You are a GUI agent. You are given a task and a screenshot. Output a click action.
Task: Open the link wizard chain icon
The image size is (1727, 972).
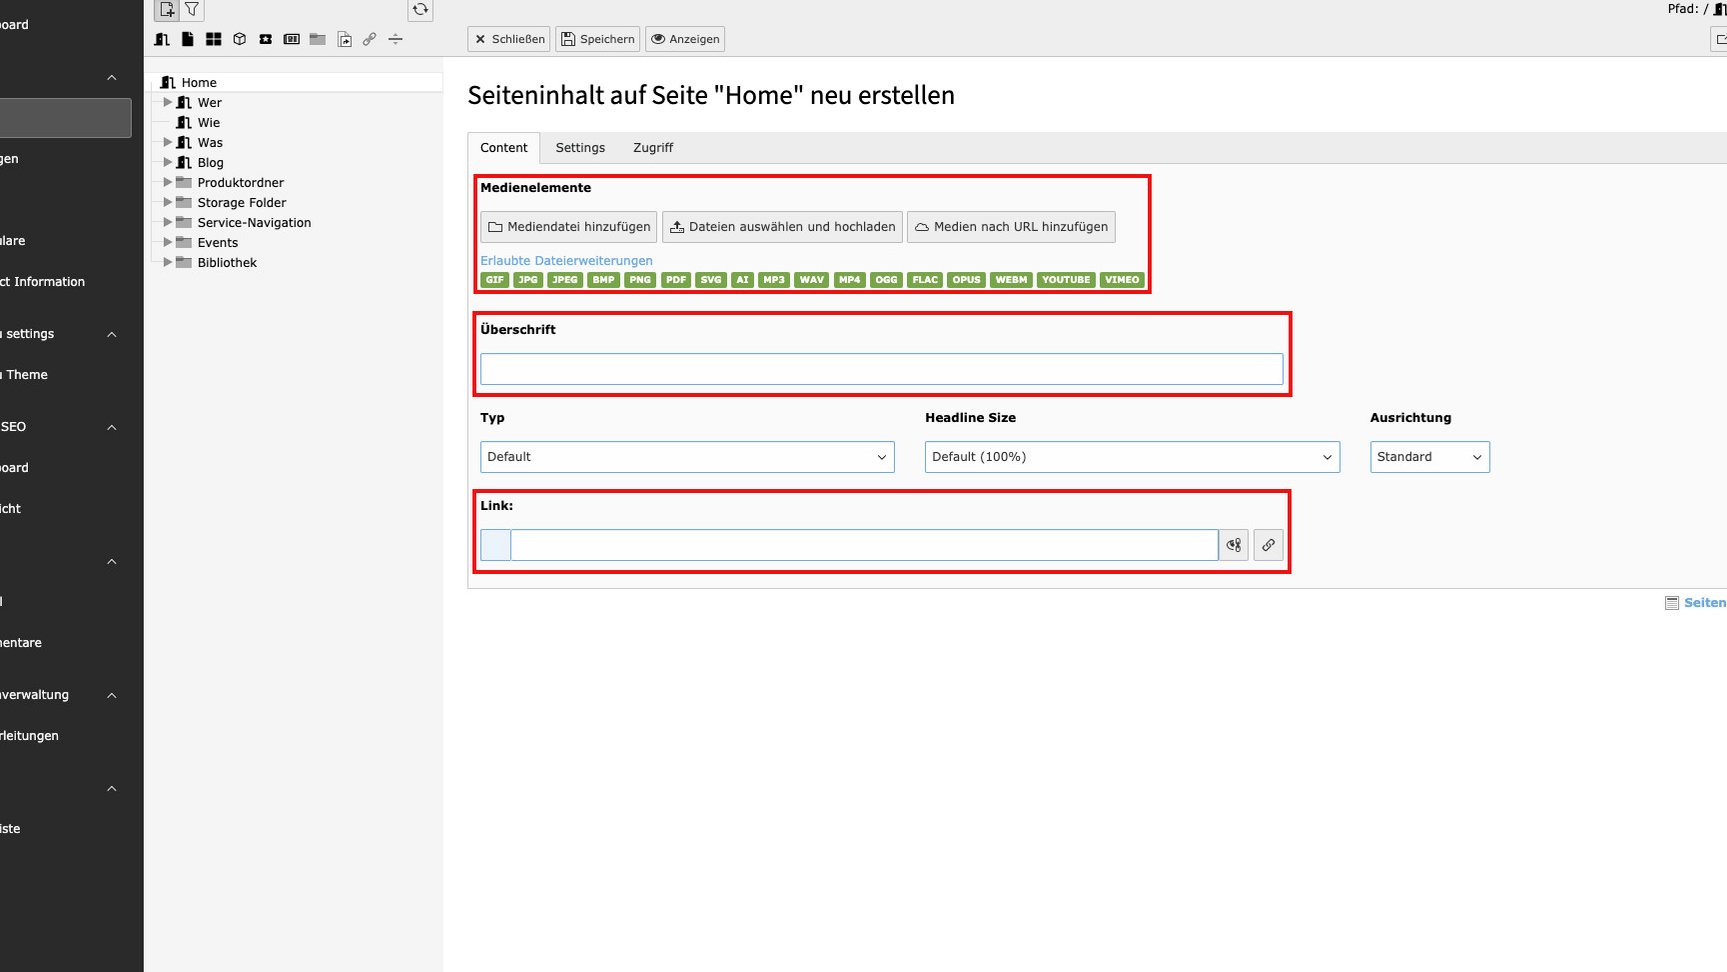pyautogui.click(x=1268, y=545)
